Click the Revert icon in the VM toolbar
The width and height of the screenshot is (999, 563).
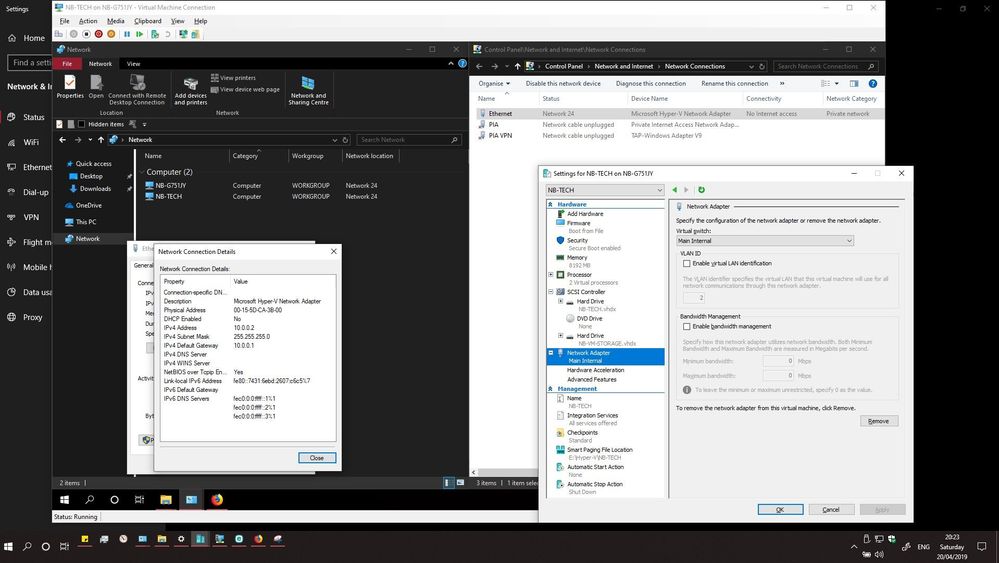(168, 34)
